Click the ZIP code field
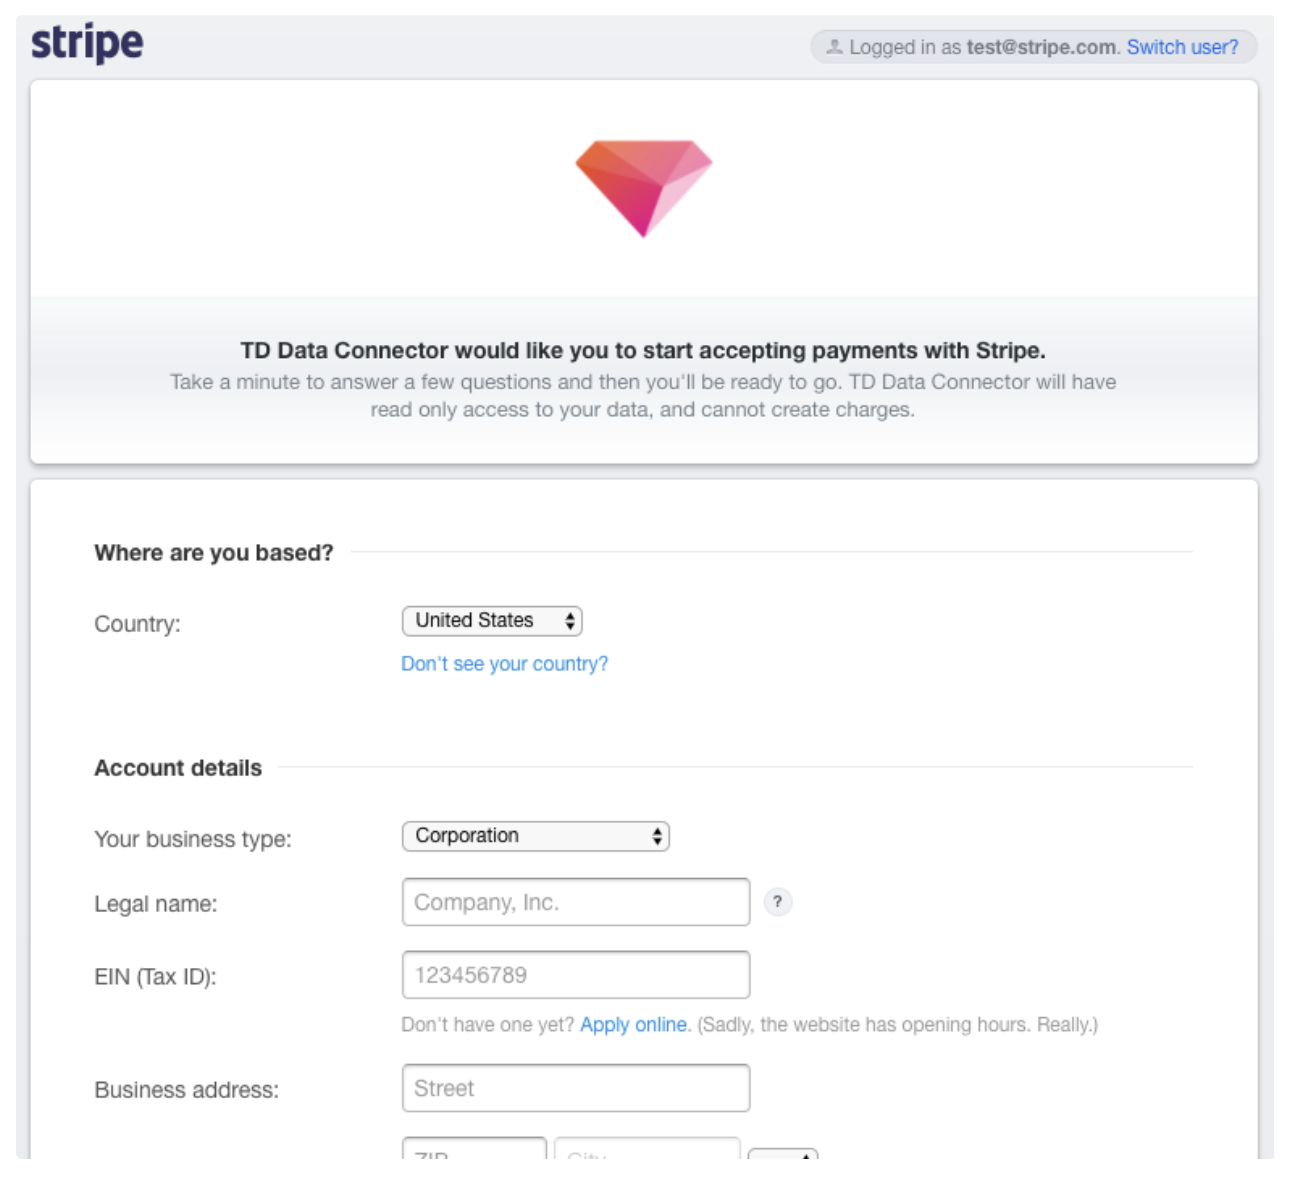Screen dimensions: 1290x1180 [474, 1150]
